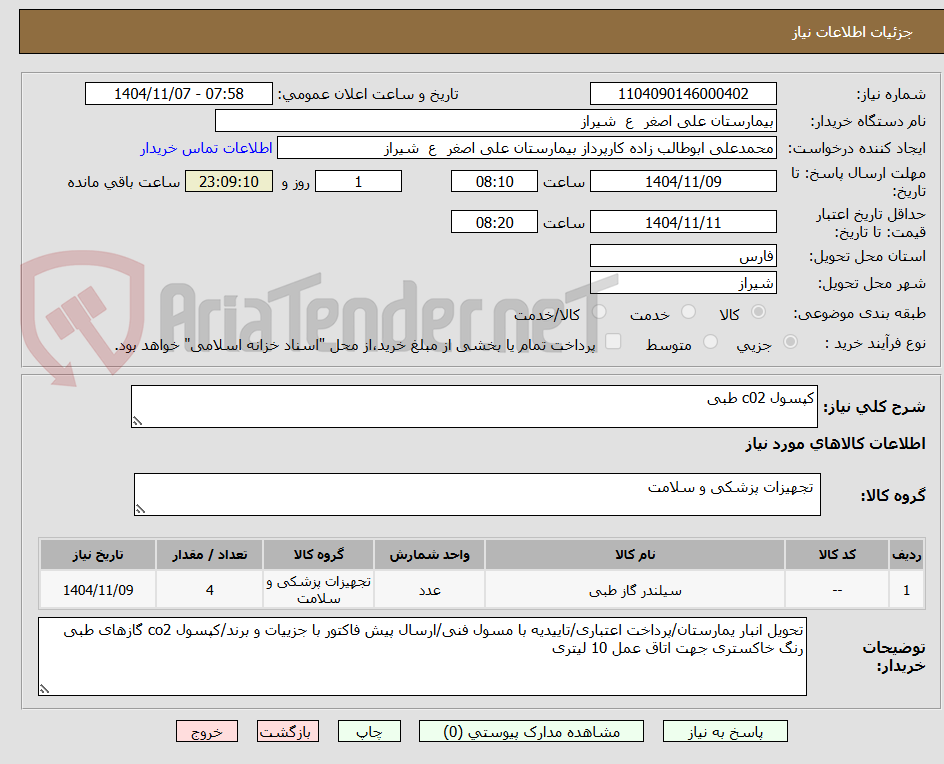
Task: Click the جزئیات اطلاعات نیاز page header
Action: [852, 32]
